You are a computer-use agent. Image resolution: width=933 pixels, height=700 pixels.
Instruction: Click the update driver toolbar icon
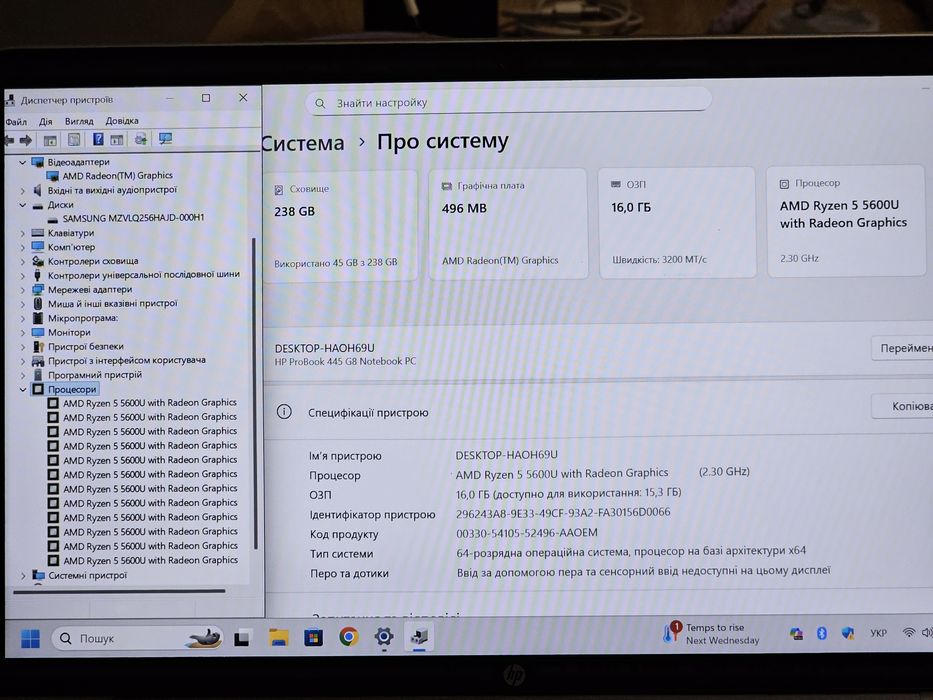coord(141,139)
